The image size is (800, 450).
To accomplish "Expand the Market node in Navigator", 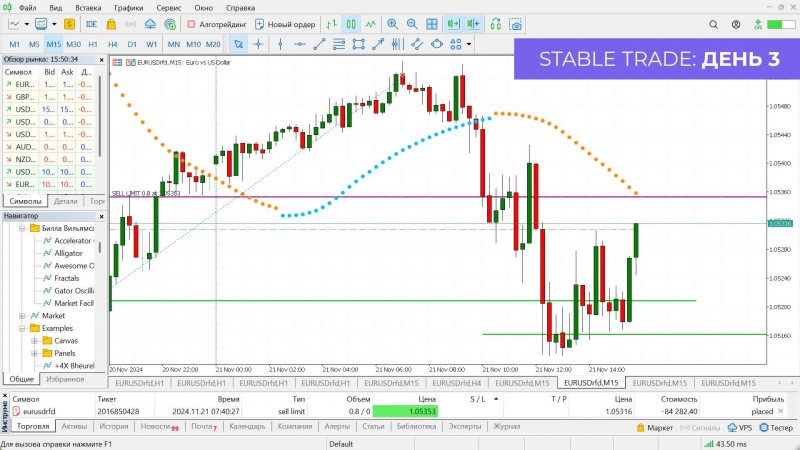I will point(22,316).
